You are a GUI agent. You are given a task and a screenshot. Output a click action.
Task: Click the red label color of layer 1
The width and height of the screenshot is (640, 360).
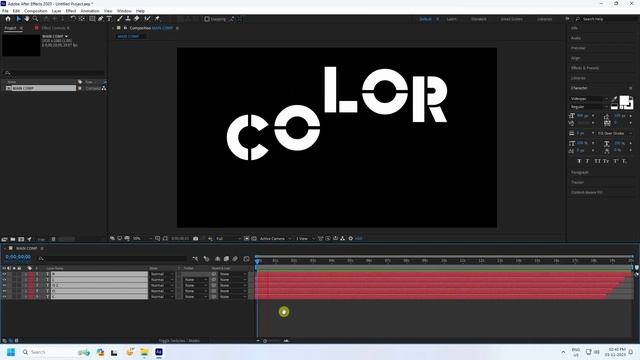point(31,274)
